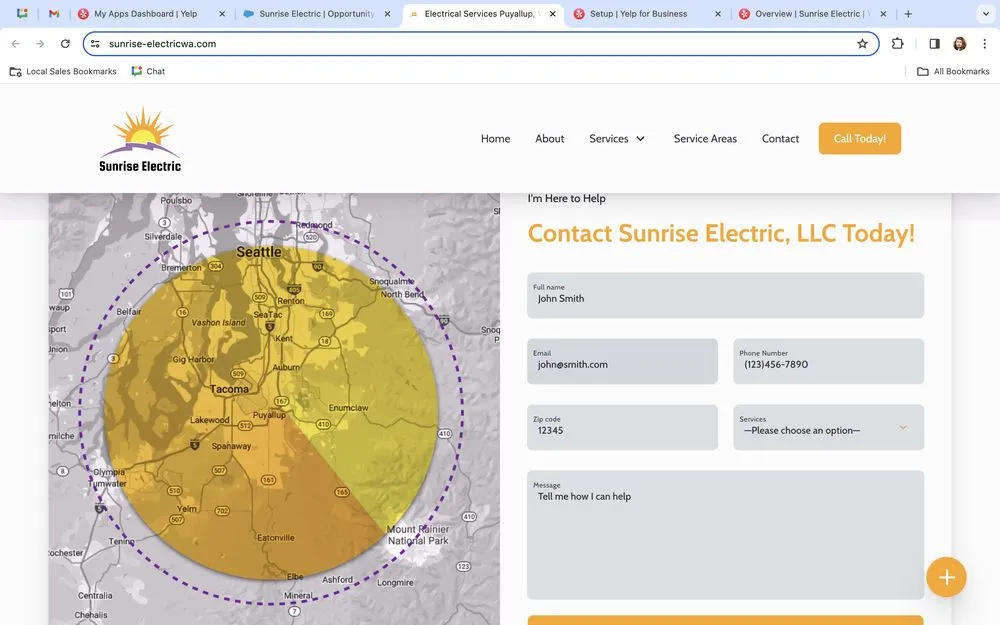Click the browser profile avatar
1000x625 pixels.
click(x=959, y=43)
